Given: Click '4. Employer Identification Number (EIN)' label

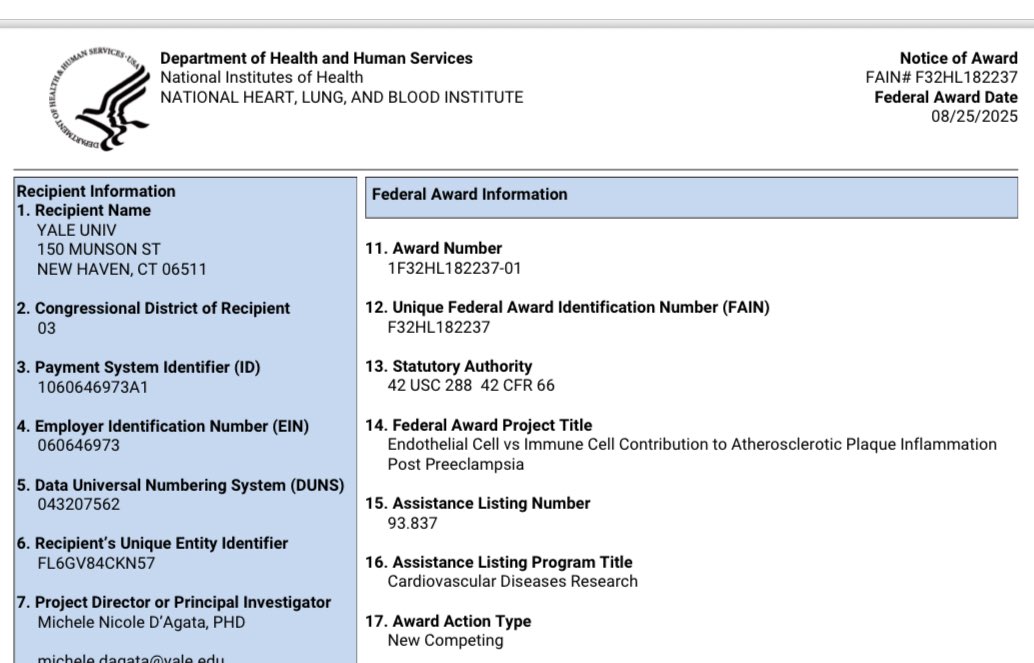Looking at the screenshot, I should [x=163, y=426].
